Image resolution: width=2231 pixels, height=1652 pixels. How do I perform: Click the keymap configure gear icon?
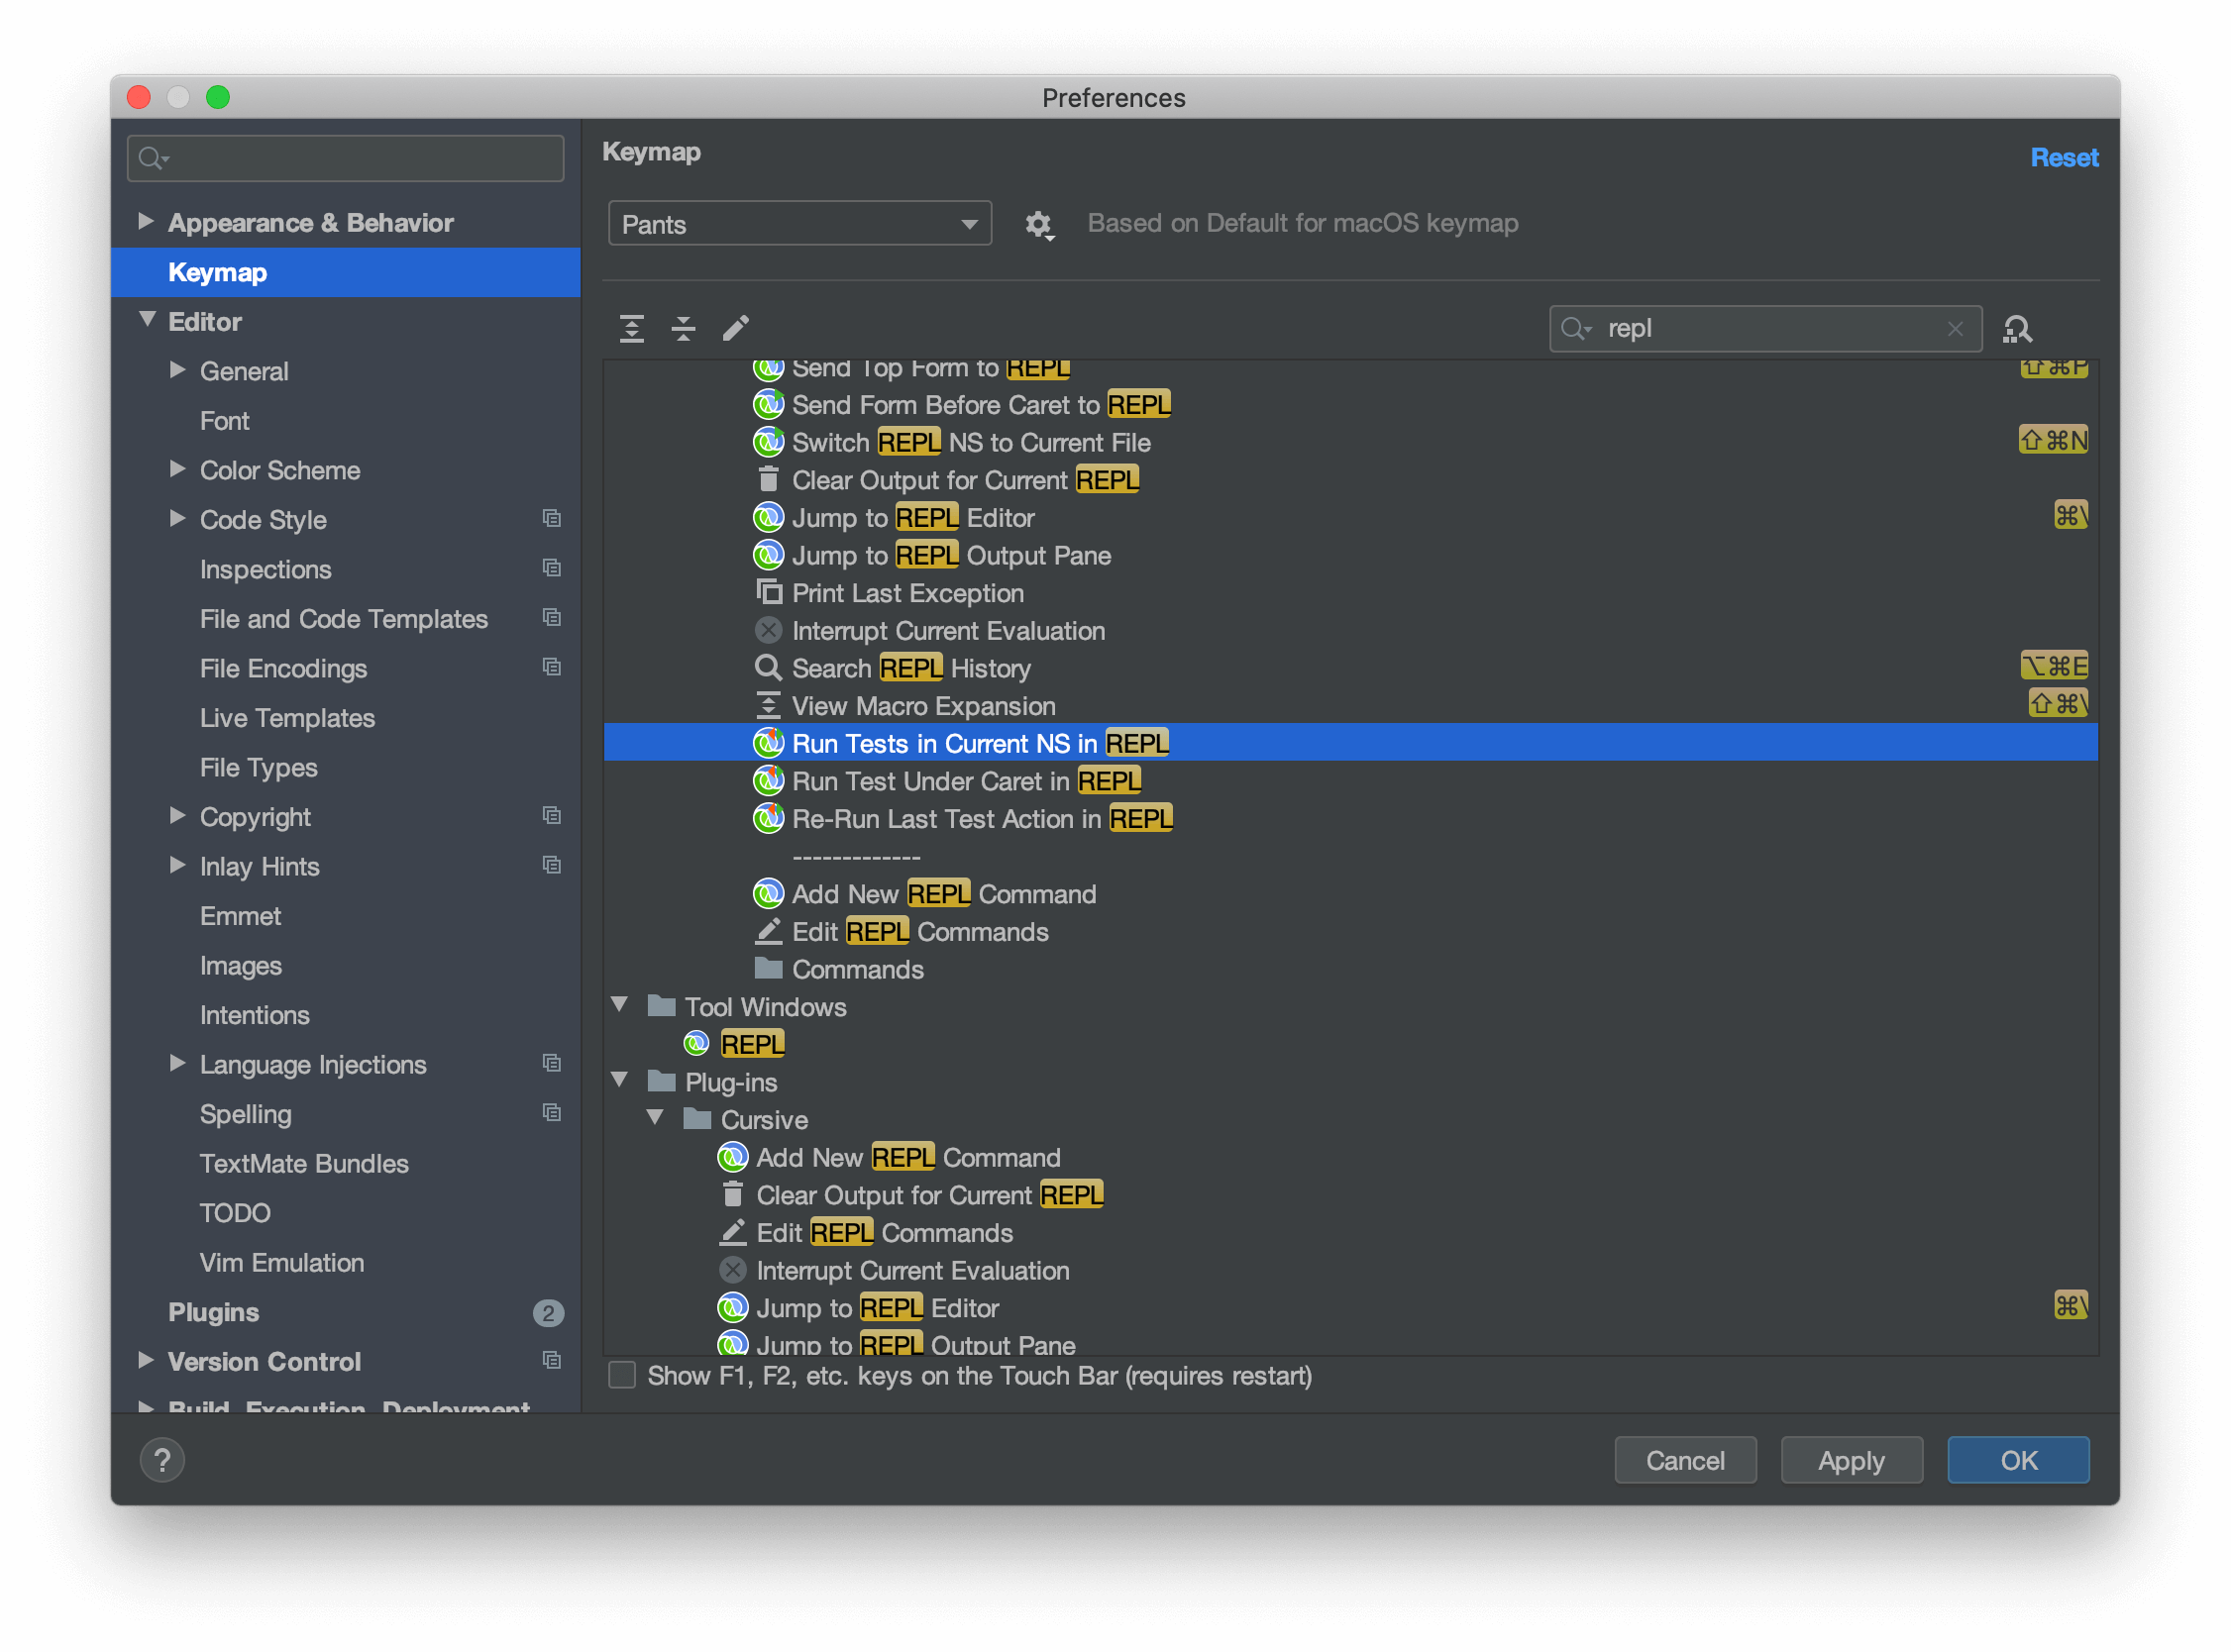click(1038, 221)
